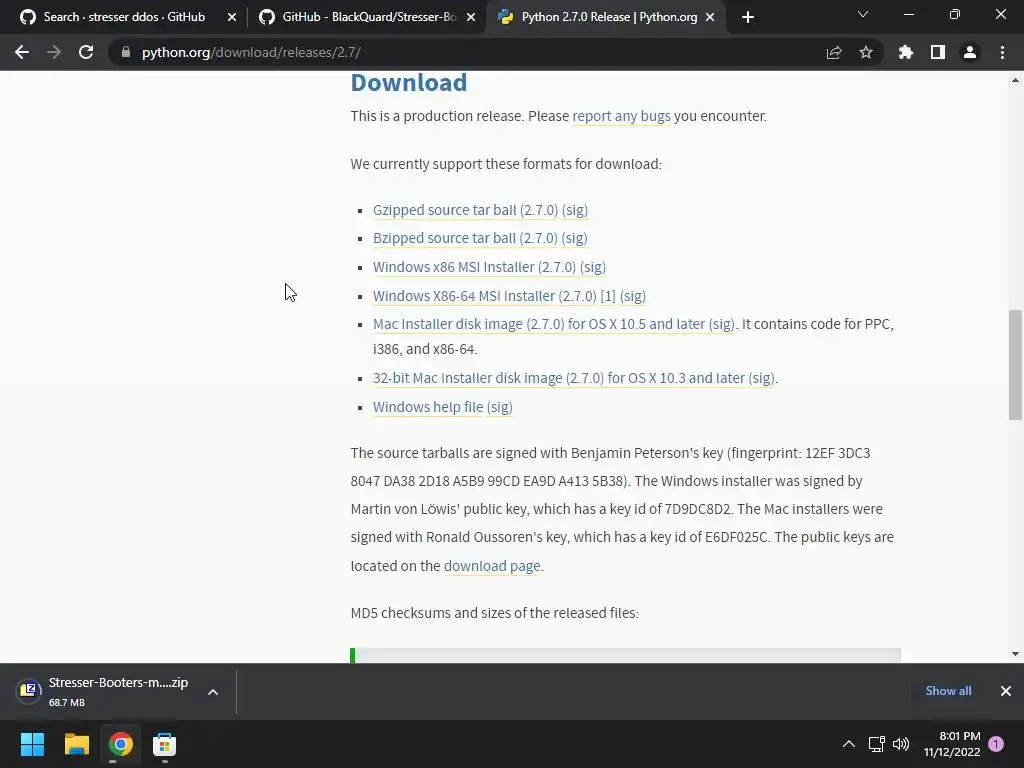Close the downloads bar
Viewport: 1024px width, 768px height.
click(x=1006, y=691)
